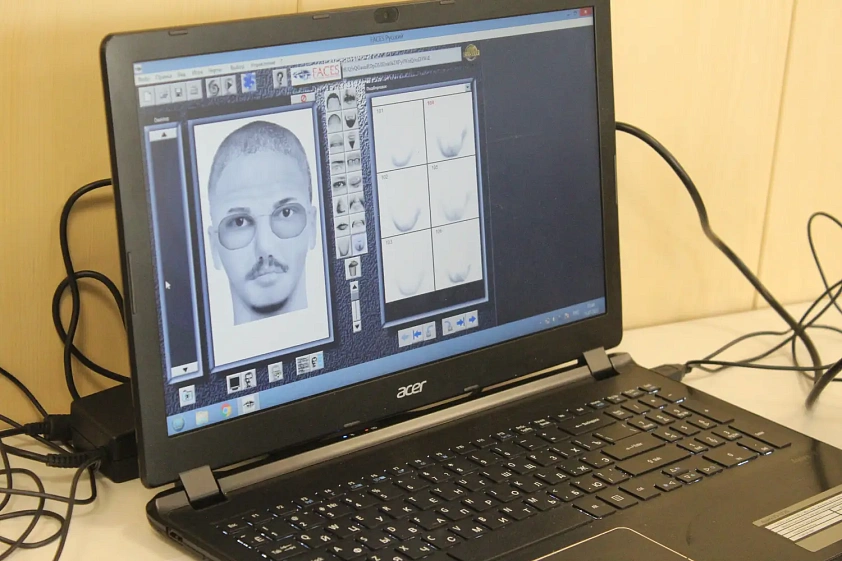Click the blue puzzle piece toolbar icon
842x561 pixels.
pyautogui.click(x=249, y=83)
